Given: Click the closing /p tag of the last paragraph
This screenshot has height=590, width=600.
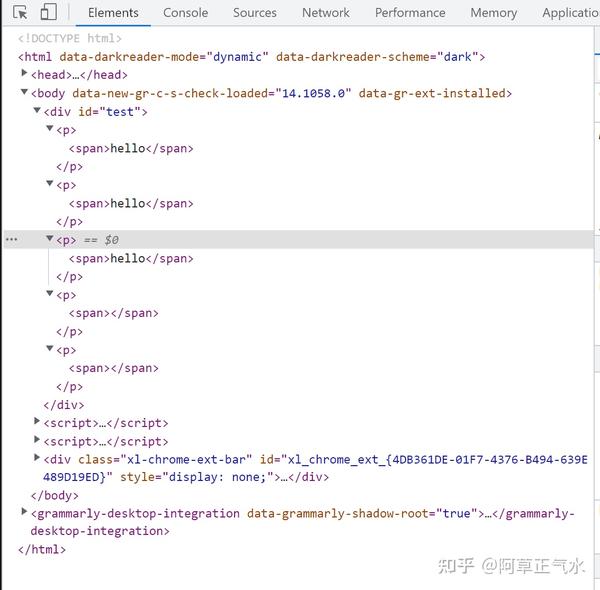Looking at the screenshot, I should click(69, 386).
